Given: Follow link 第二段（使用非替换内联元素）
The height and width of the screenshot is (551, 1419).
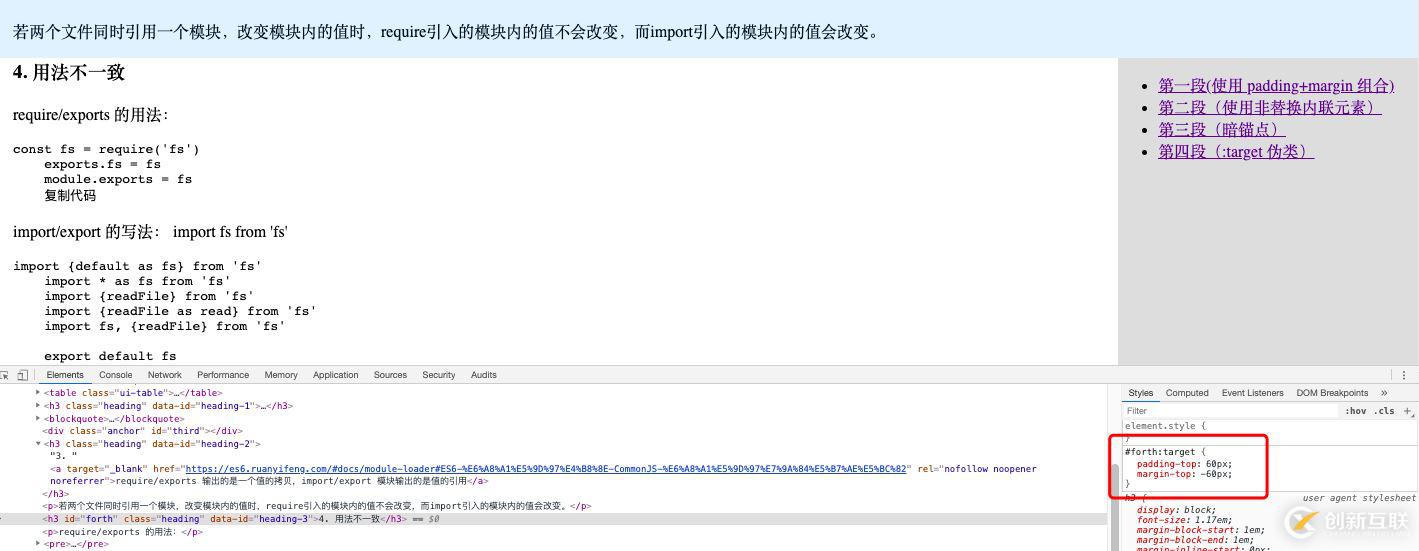Looking at the screenshot, I should click(1270, 108).
